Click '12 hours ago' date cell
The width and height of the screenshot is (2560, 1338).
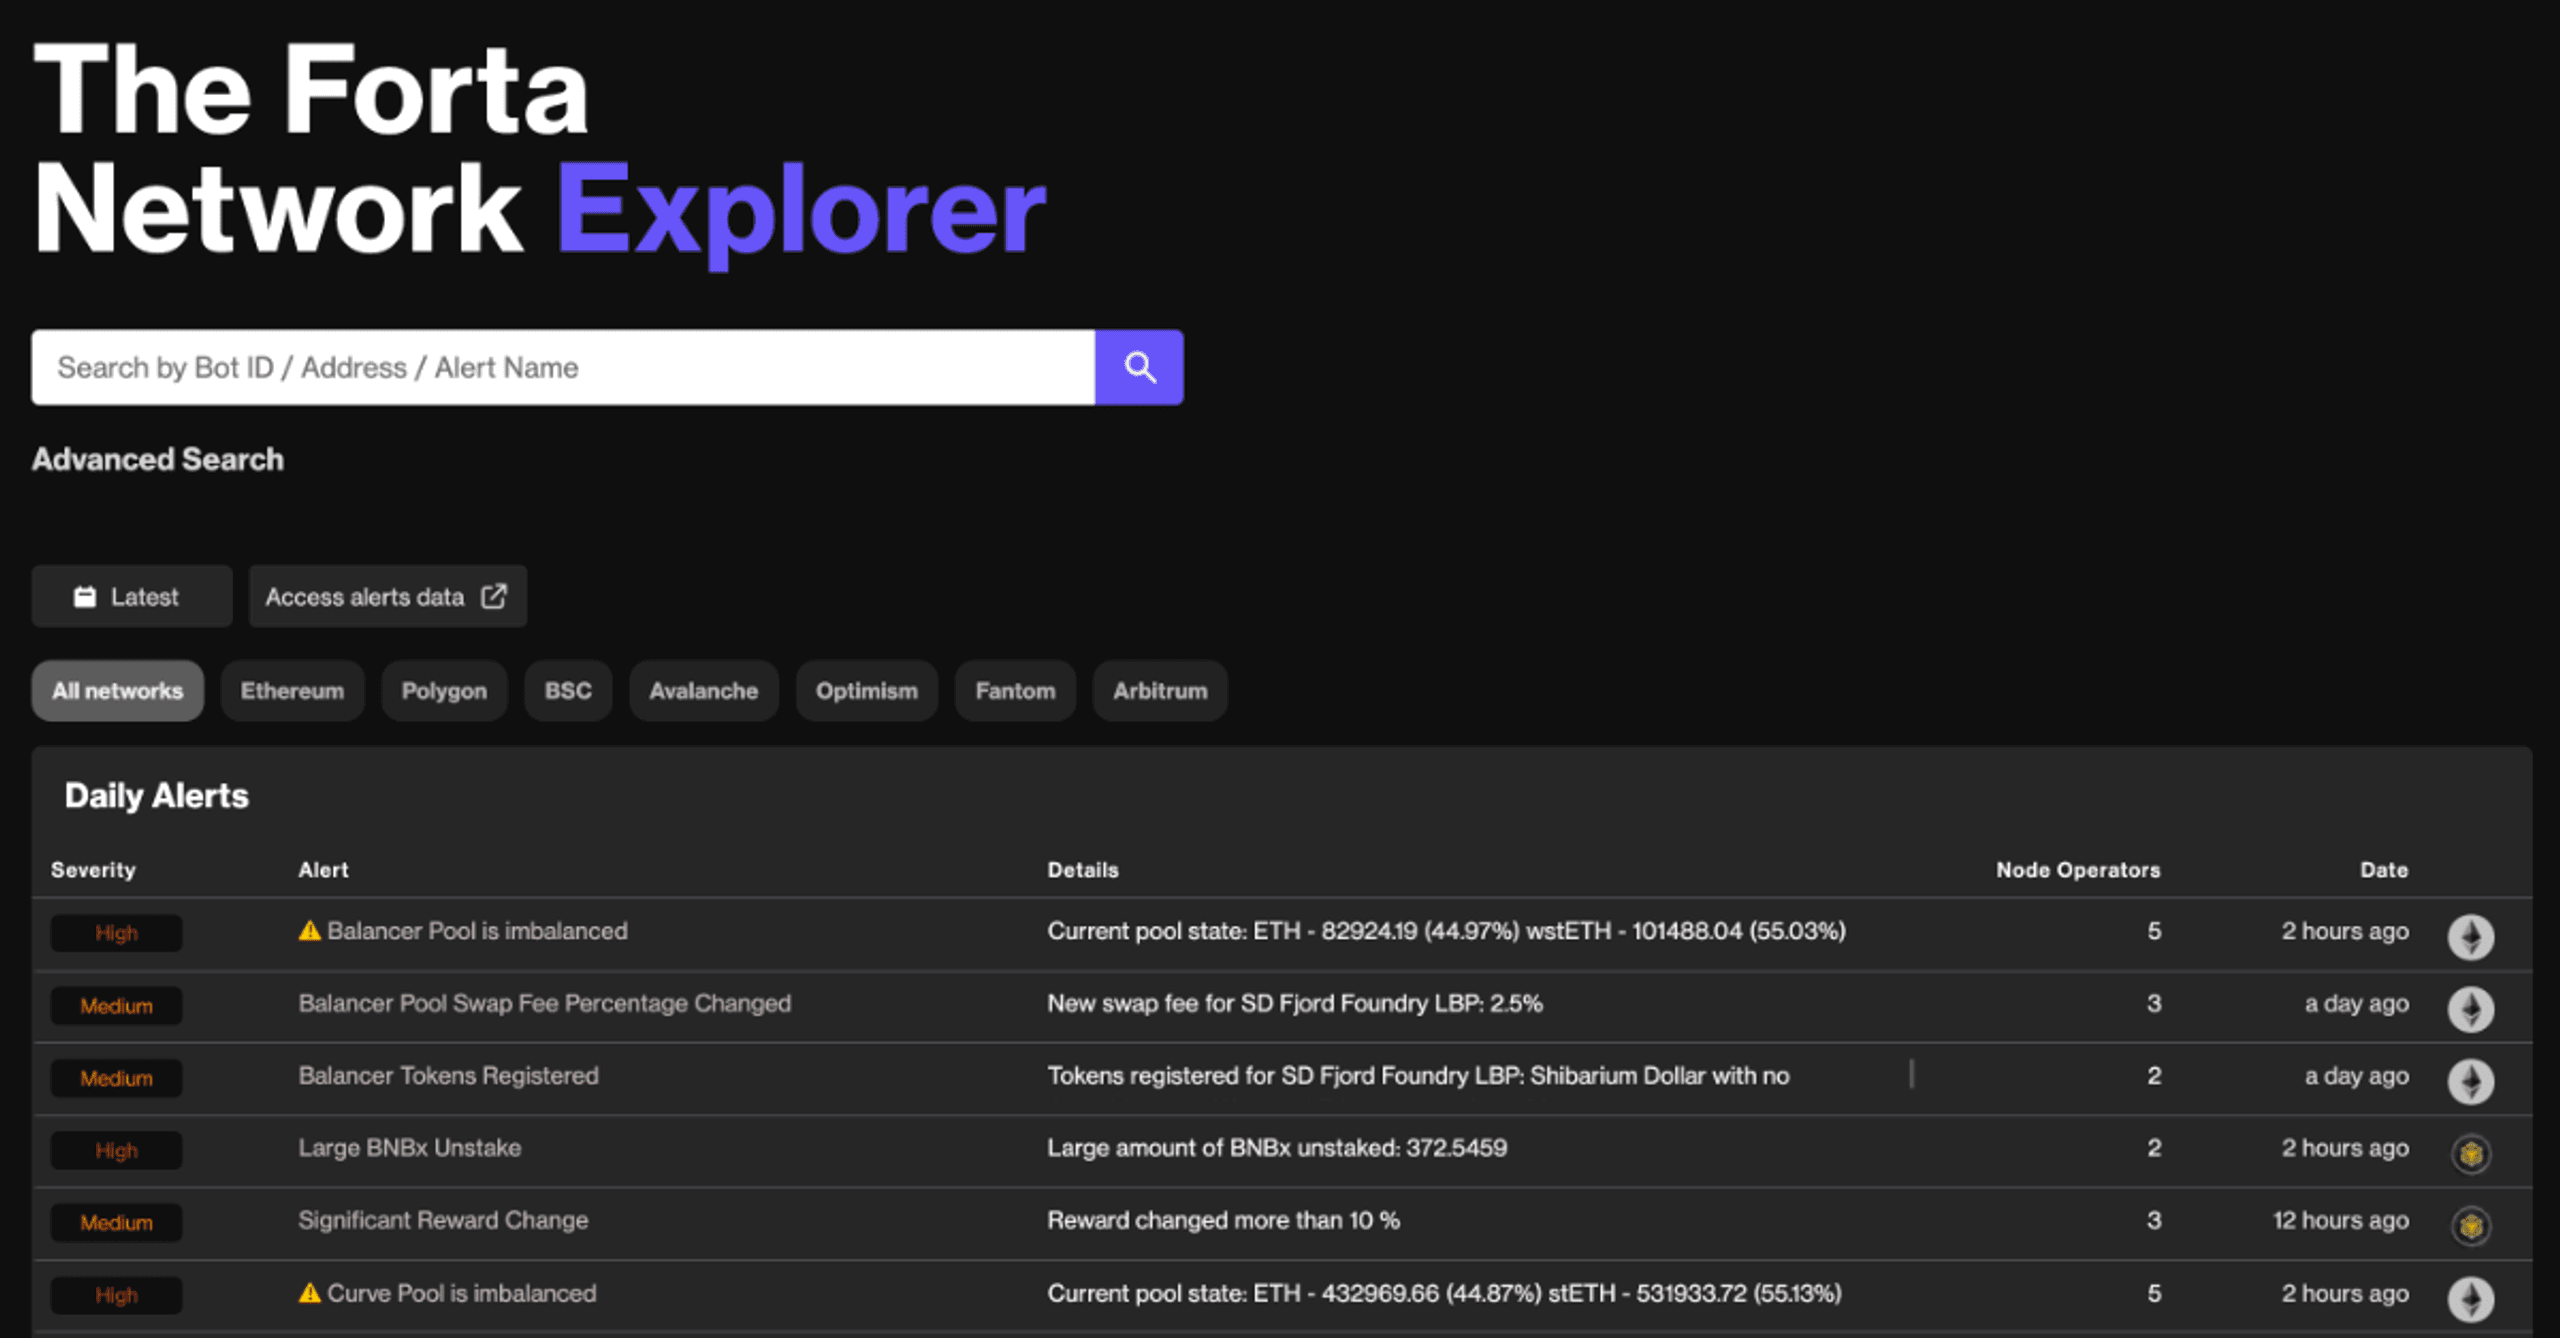point(2341,1220)
